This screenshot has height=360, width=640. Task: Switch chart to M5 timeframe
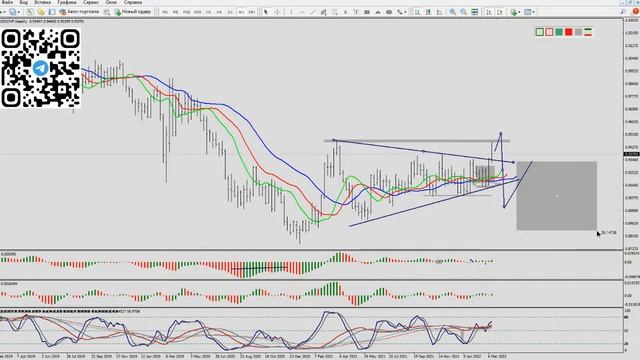[x=176, y=12]
